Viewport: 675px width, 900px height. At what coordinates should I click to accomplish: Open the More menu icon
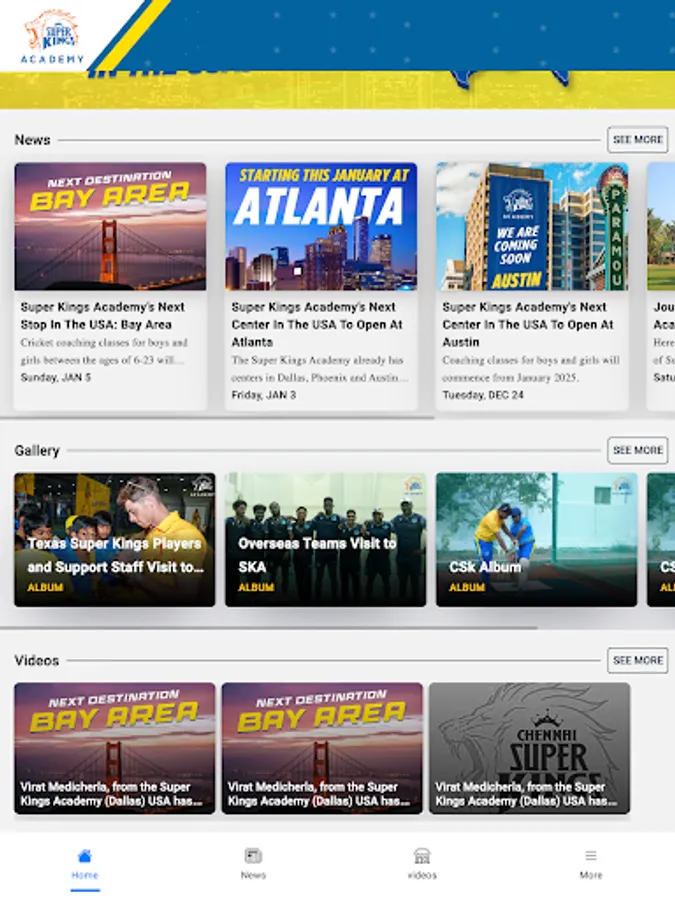click(591, 856)
